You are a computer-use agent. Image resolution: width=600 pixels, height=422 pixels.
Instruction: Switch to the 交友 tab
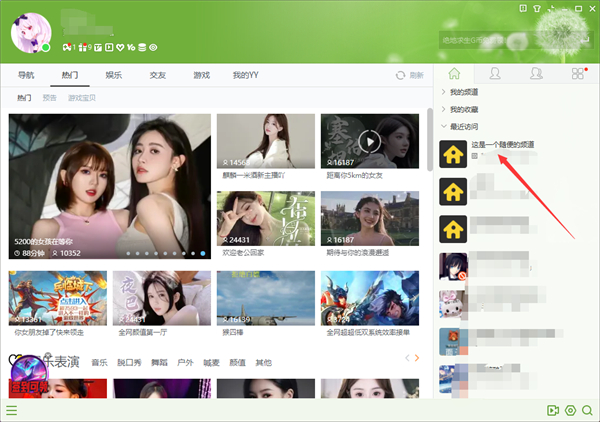click(x=158, y=75)
